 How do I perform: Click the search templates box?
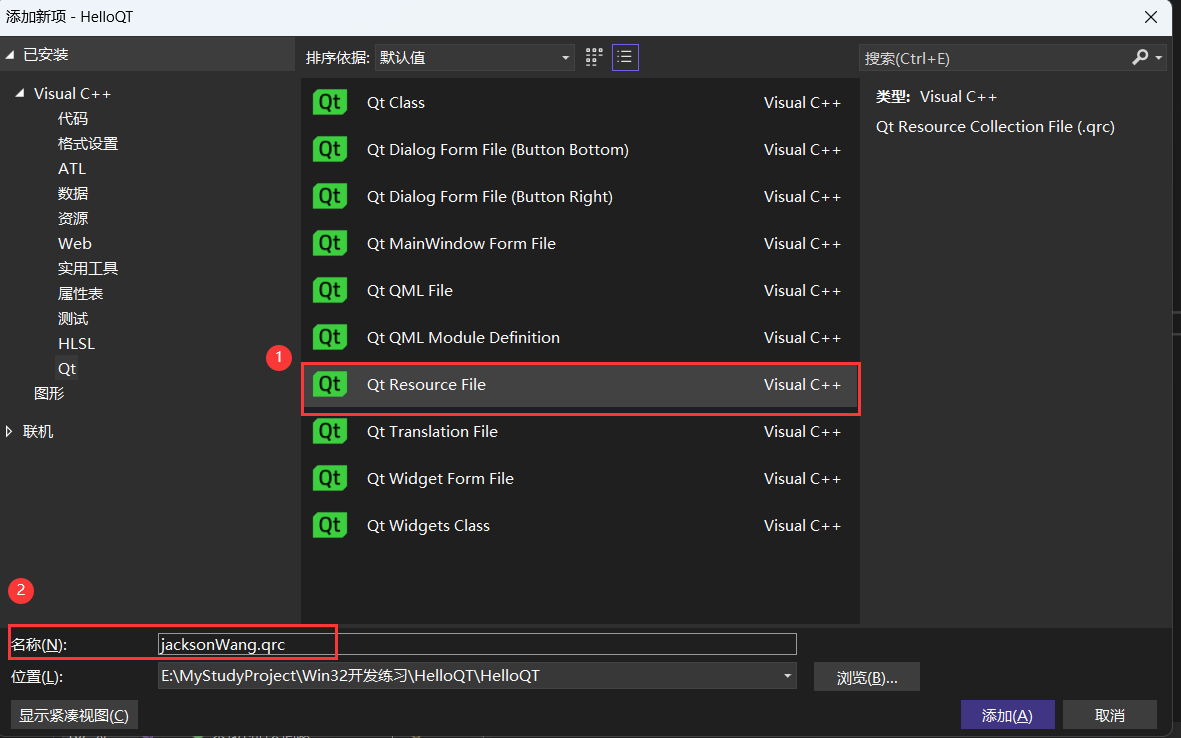click(x=994, y=58)
